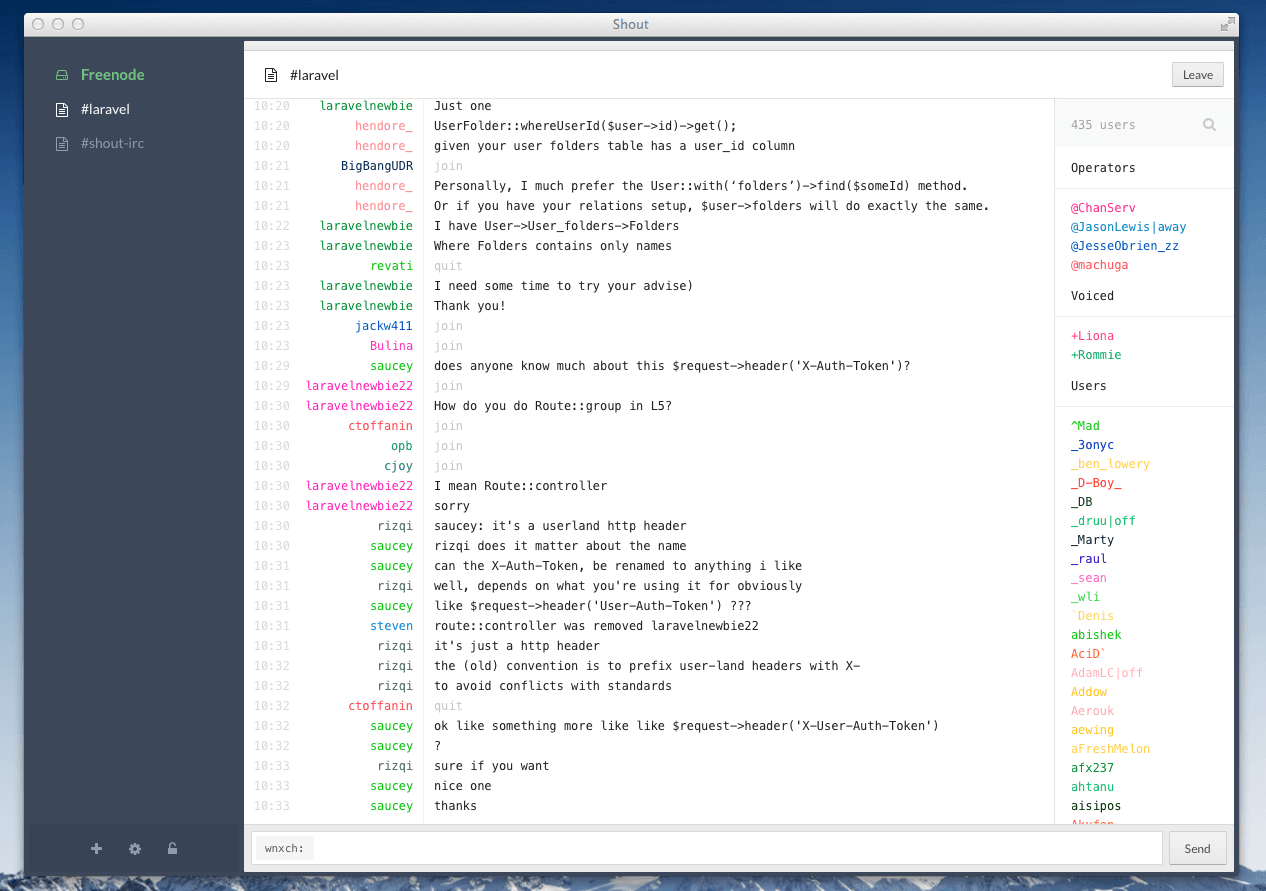Select the #laravel channel in the sidebar
Screen dimensions: 1266x891
pos(105,109)
